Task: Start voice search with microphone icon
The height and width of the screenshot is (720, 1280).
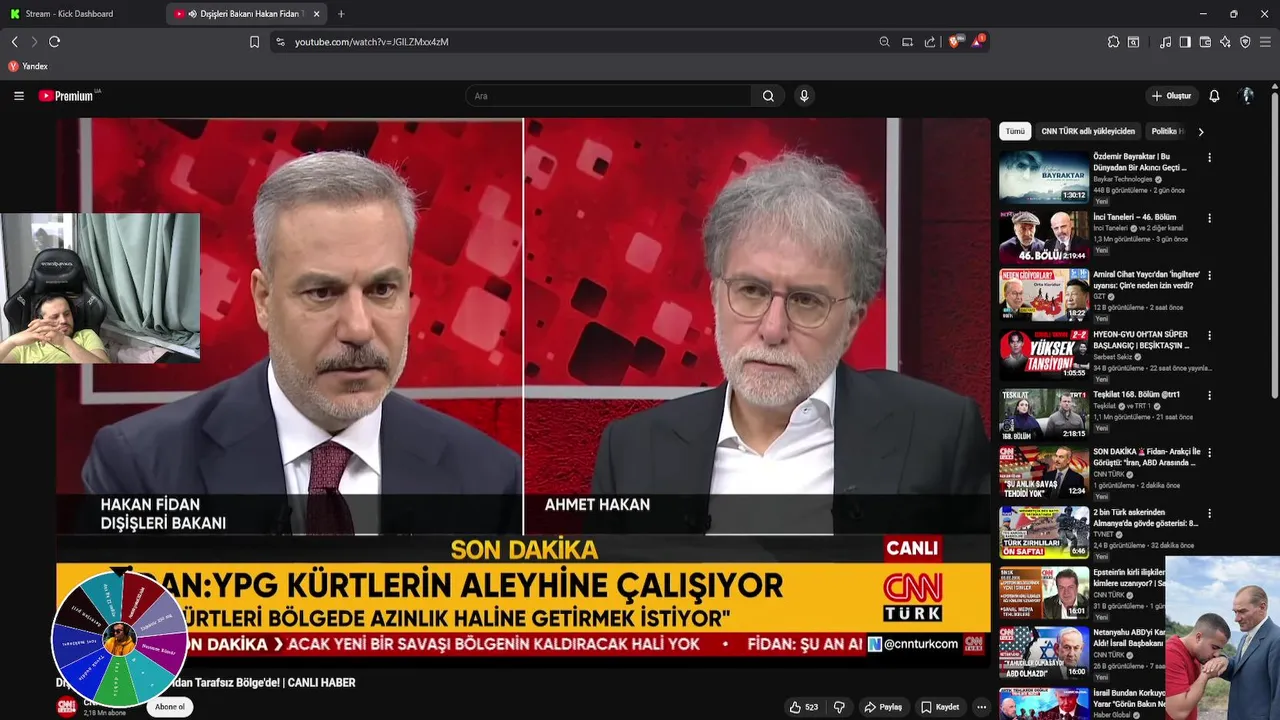Action: click(803, 96)
